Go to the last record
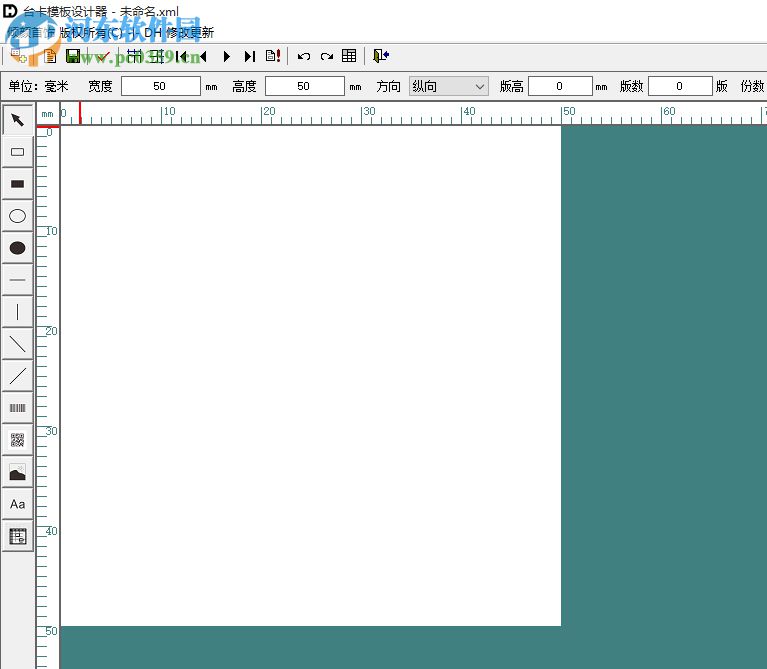 click(250, 56)
